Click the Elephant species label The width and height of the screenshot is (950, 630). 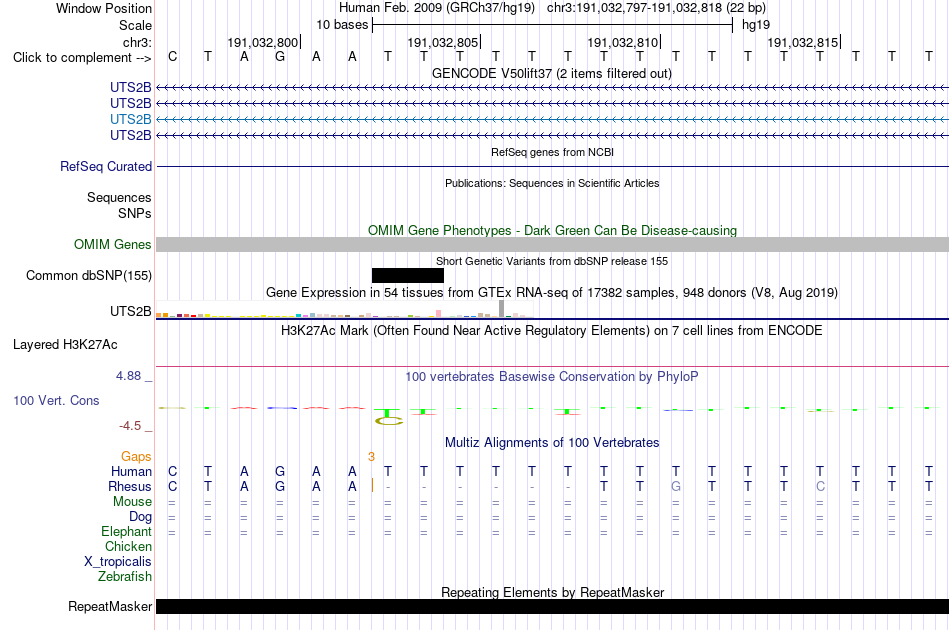tap(126, 531)
